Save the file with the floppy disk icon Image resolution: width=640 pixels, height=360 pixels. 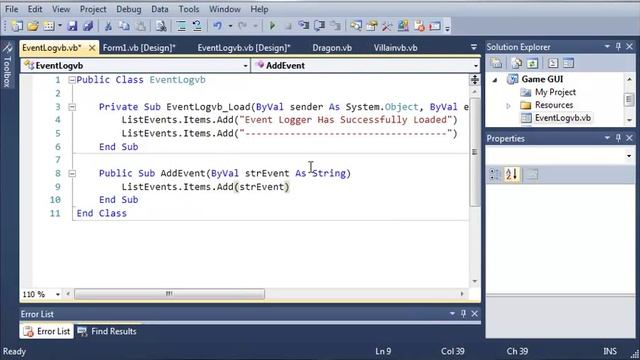point(72,26)
